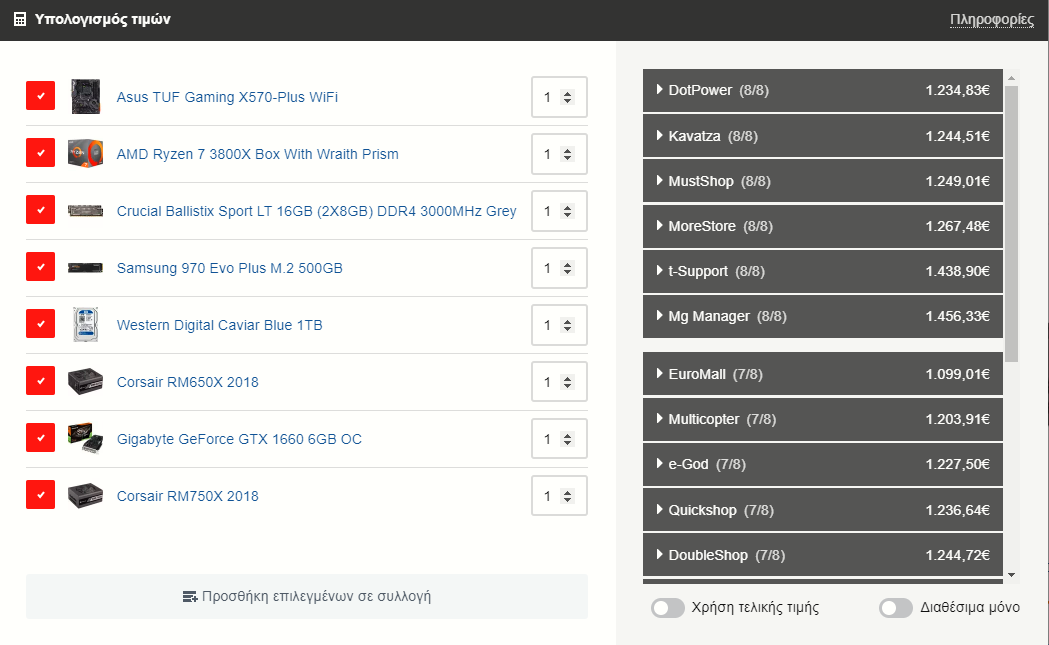The width and height of the screenshot is (1049, 645).
Task: Click the quantity field for Western Digital Caviar
Action: (x=559, y=325)
